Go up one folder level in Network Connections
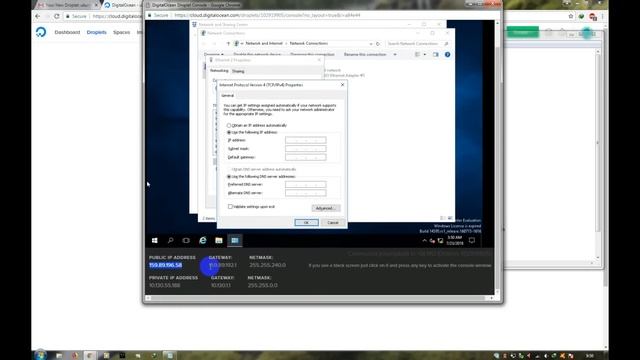The height and width of the screenshot is (360, 640). pos(228,44)
